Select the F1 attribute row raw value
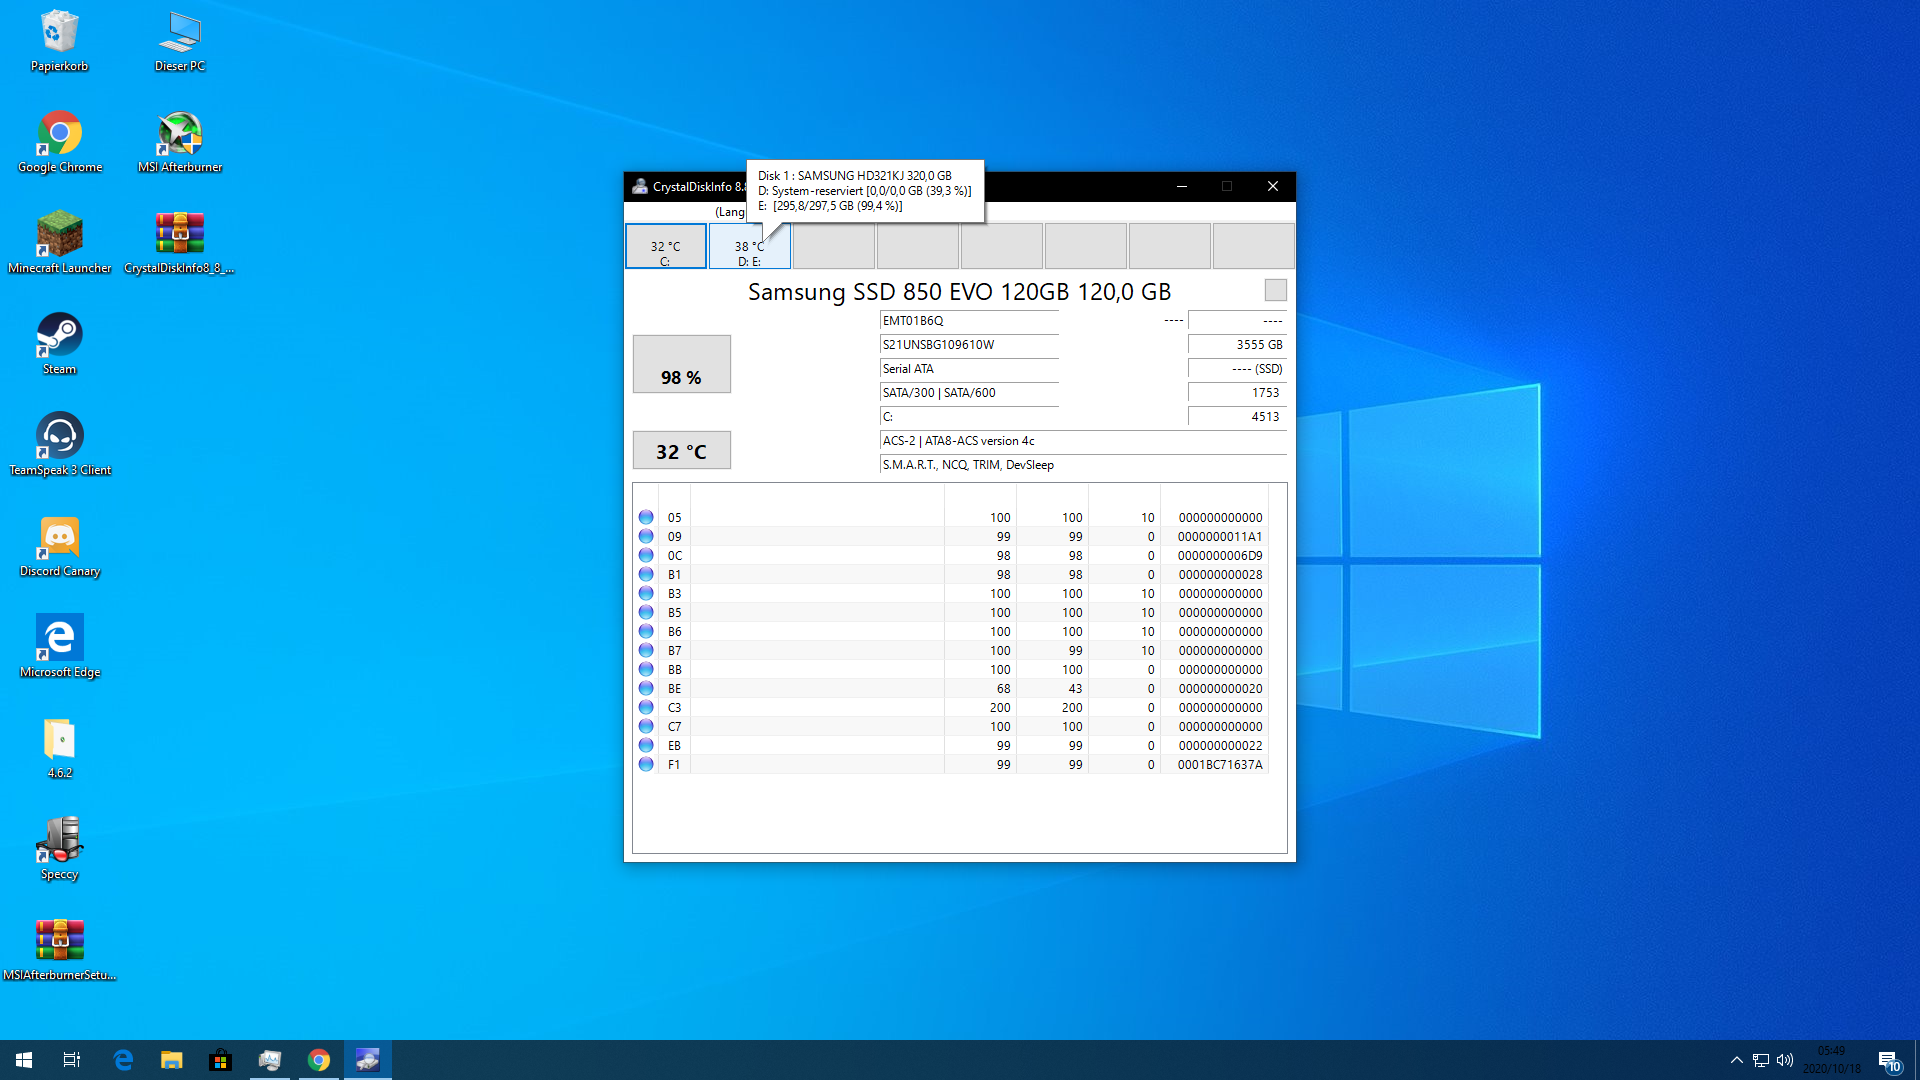 [x=1219, y=765]
